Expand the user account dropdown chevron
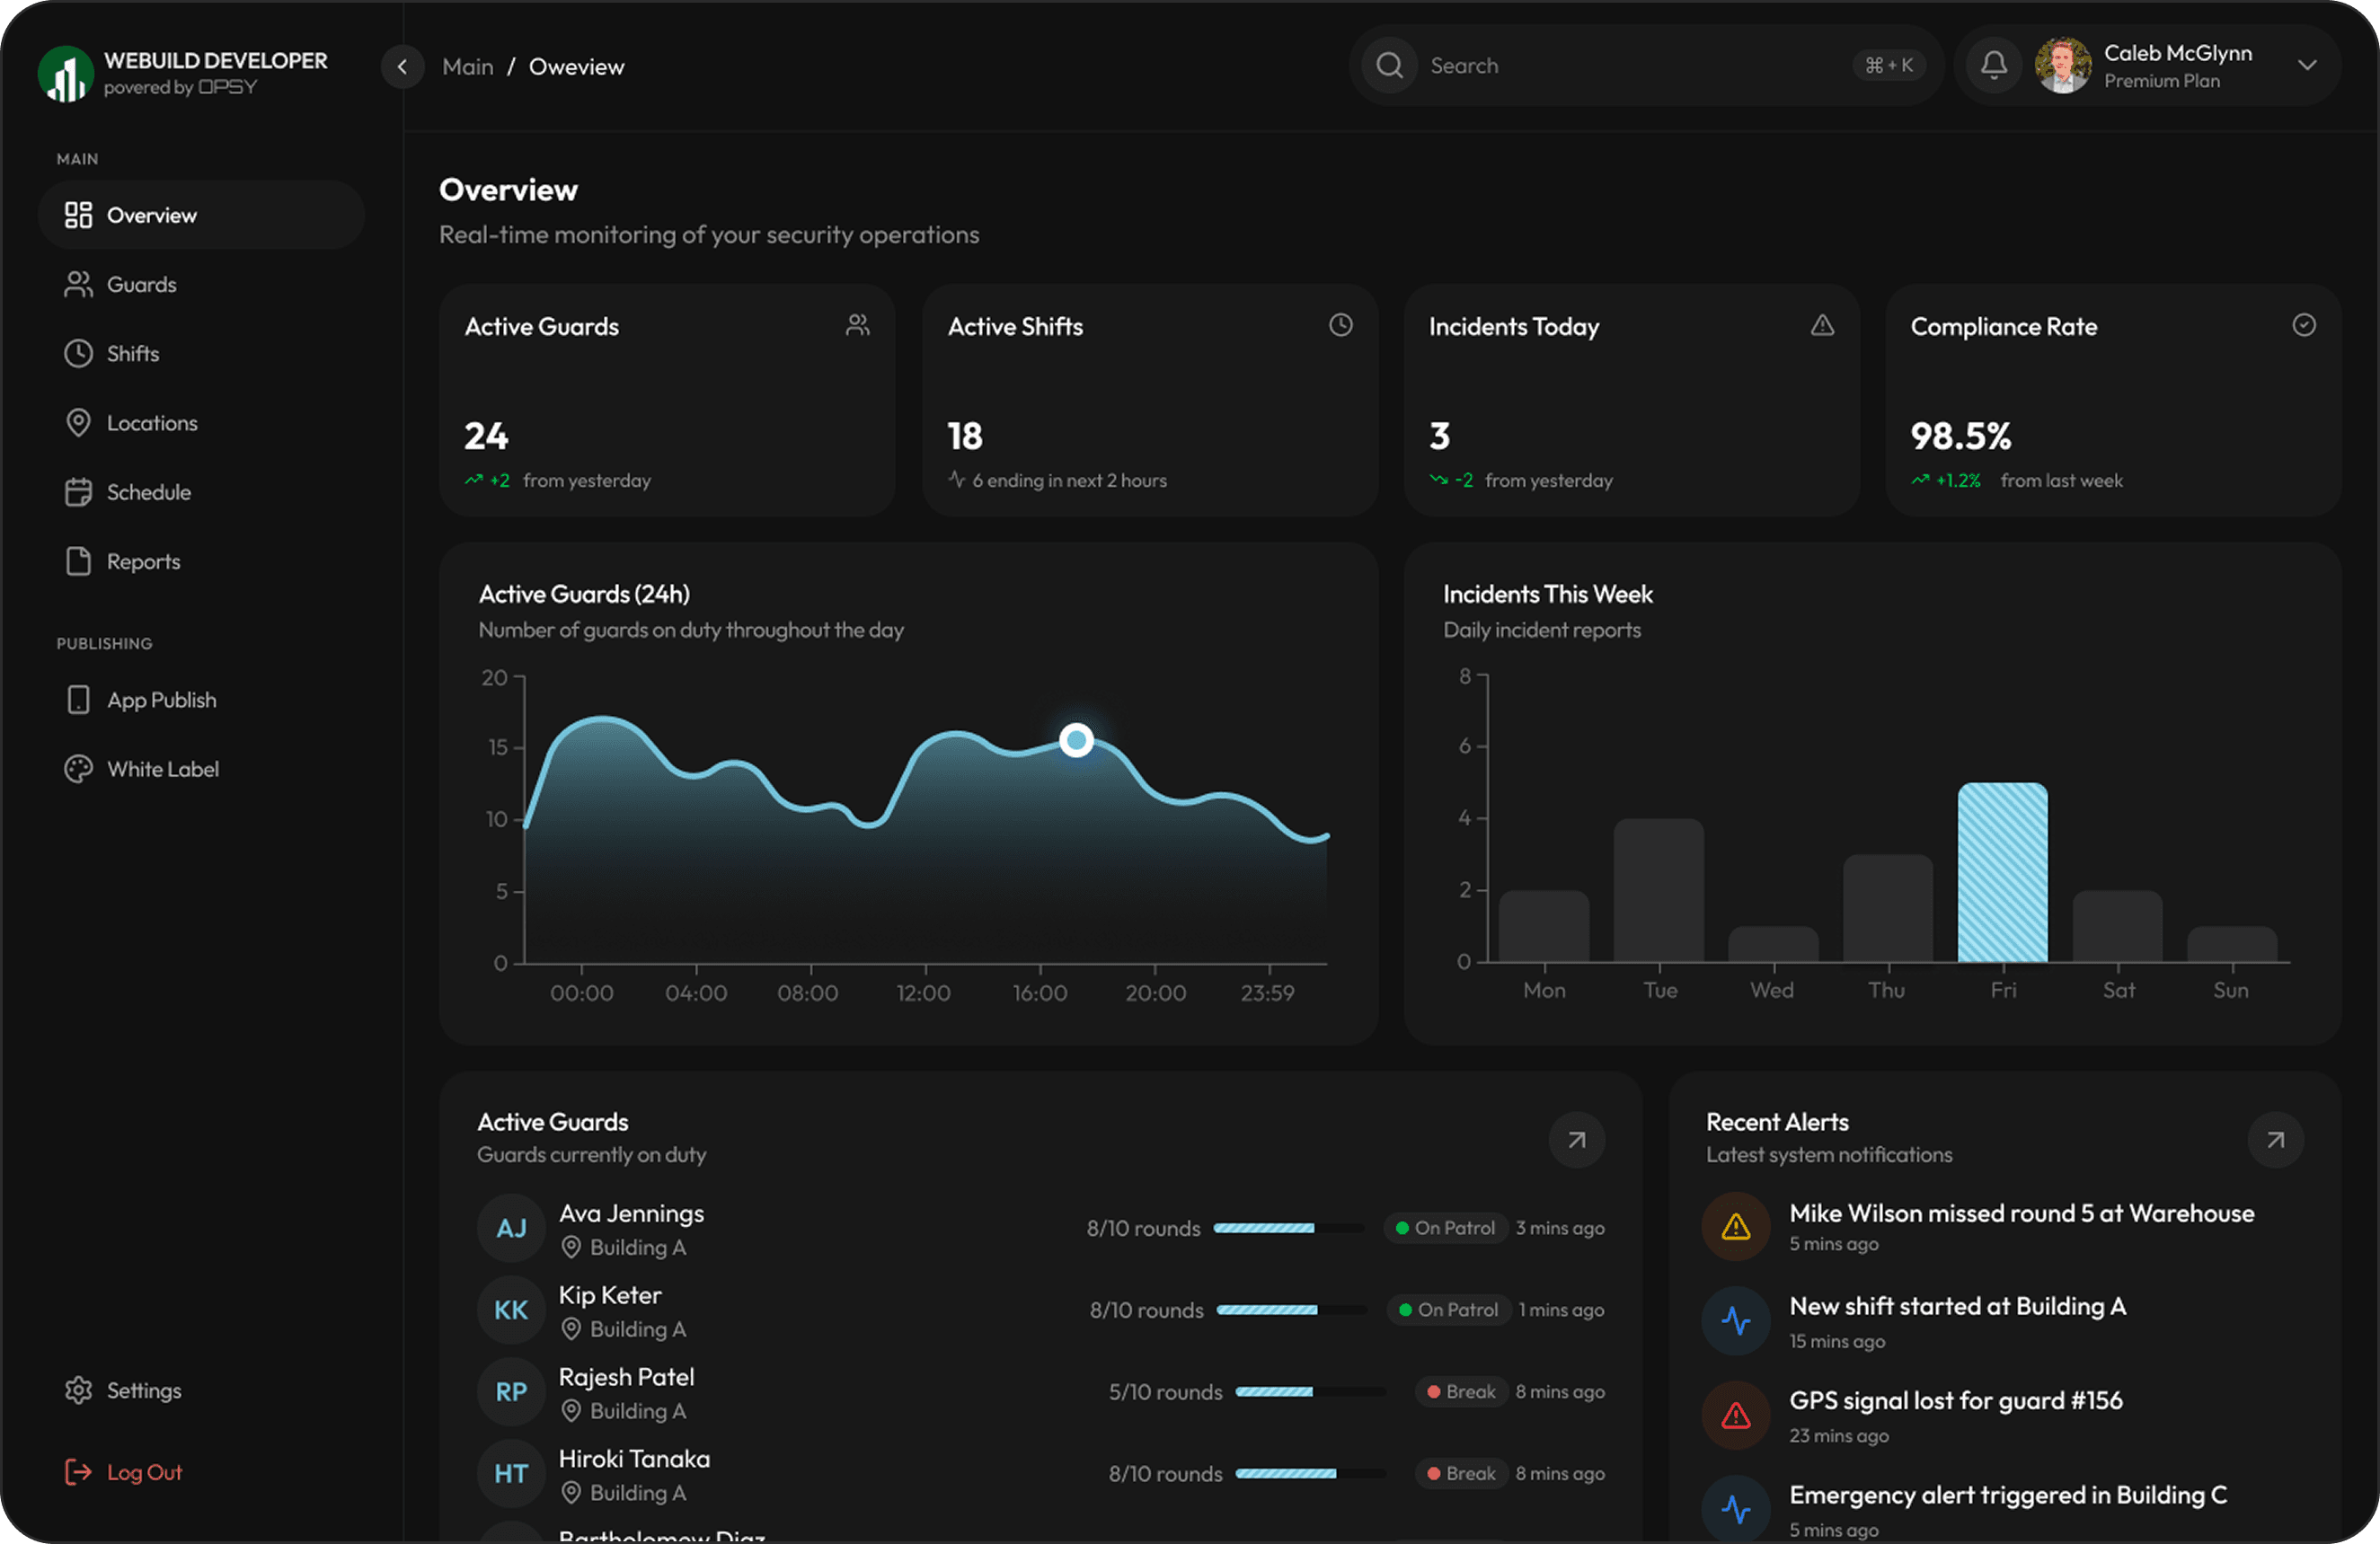Viewport: 2380px width, 1544px height. (2307, 66)
